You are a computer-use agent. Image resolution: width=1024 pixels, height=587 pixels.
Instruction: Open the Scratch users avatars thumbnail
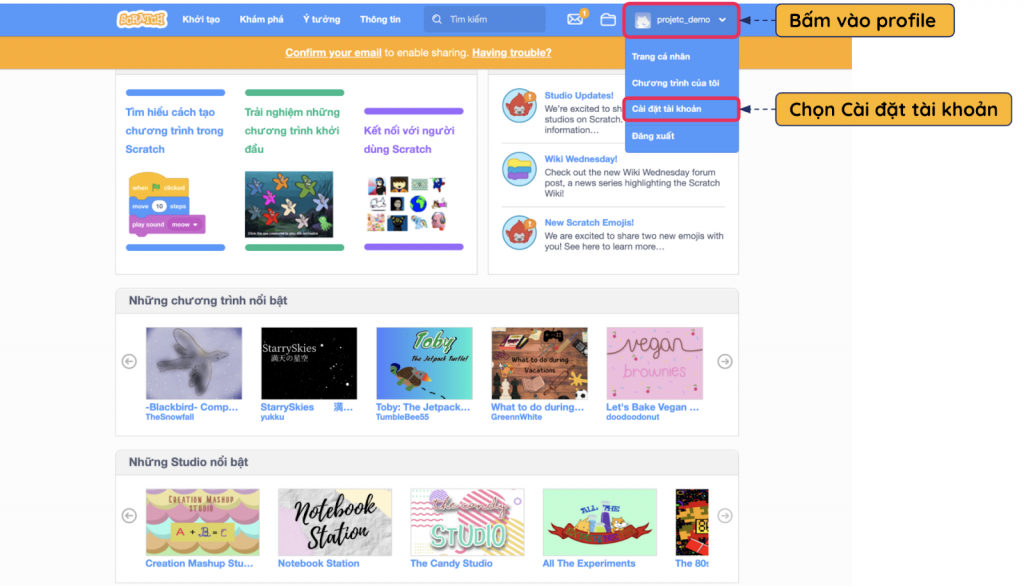pos(407,204)
